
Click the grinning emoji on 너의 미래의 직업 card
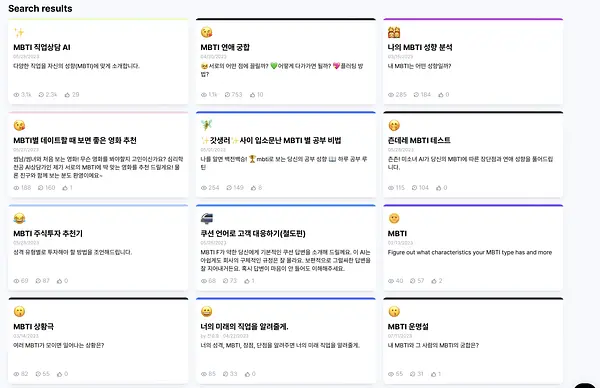click(207, 311)
